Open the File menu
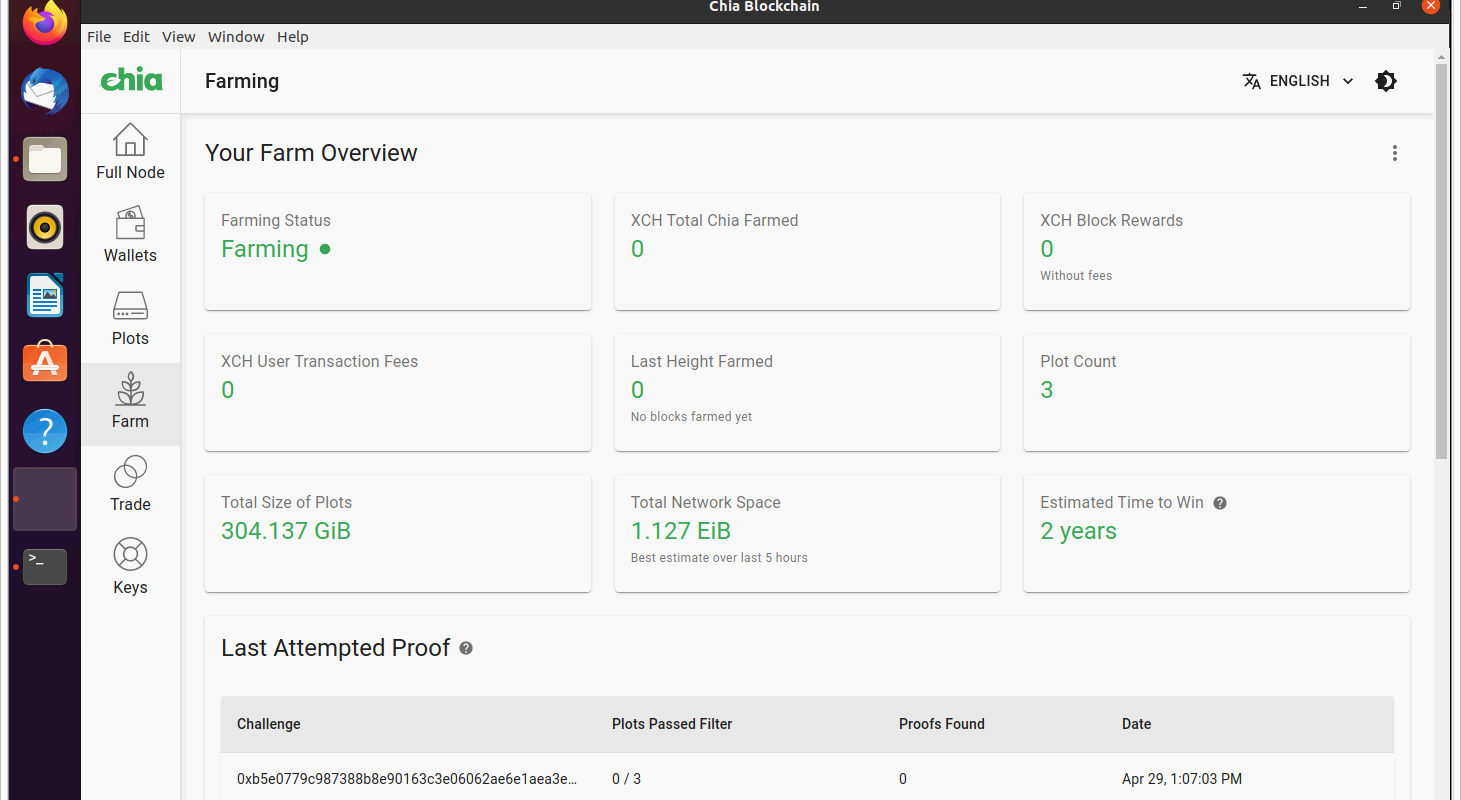1461x800 pixels. tap(99, 37)
